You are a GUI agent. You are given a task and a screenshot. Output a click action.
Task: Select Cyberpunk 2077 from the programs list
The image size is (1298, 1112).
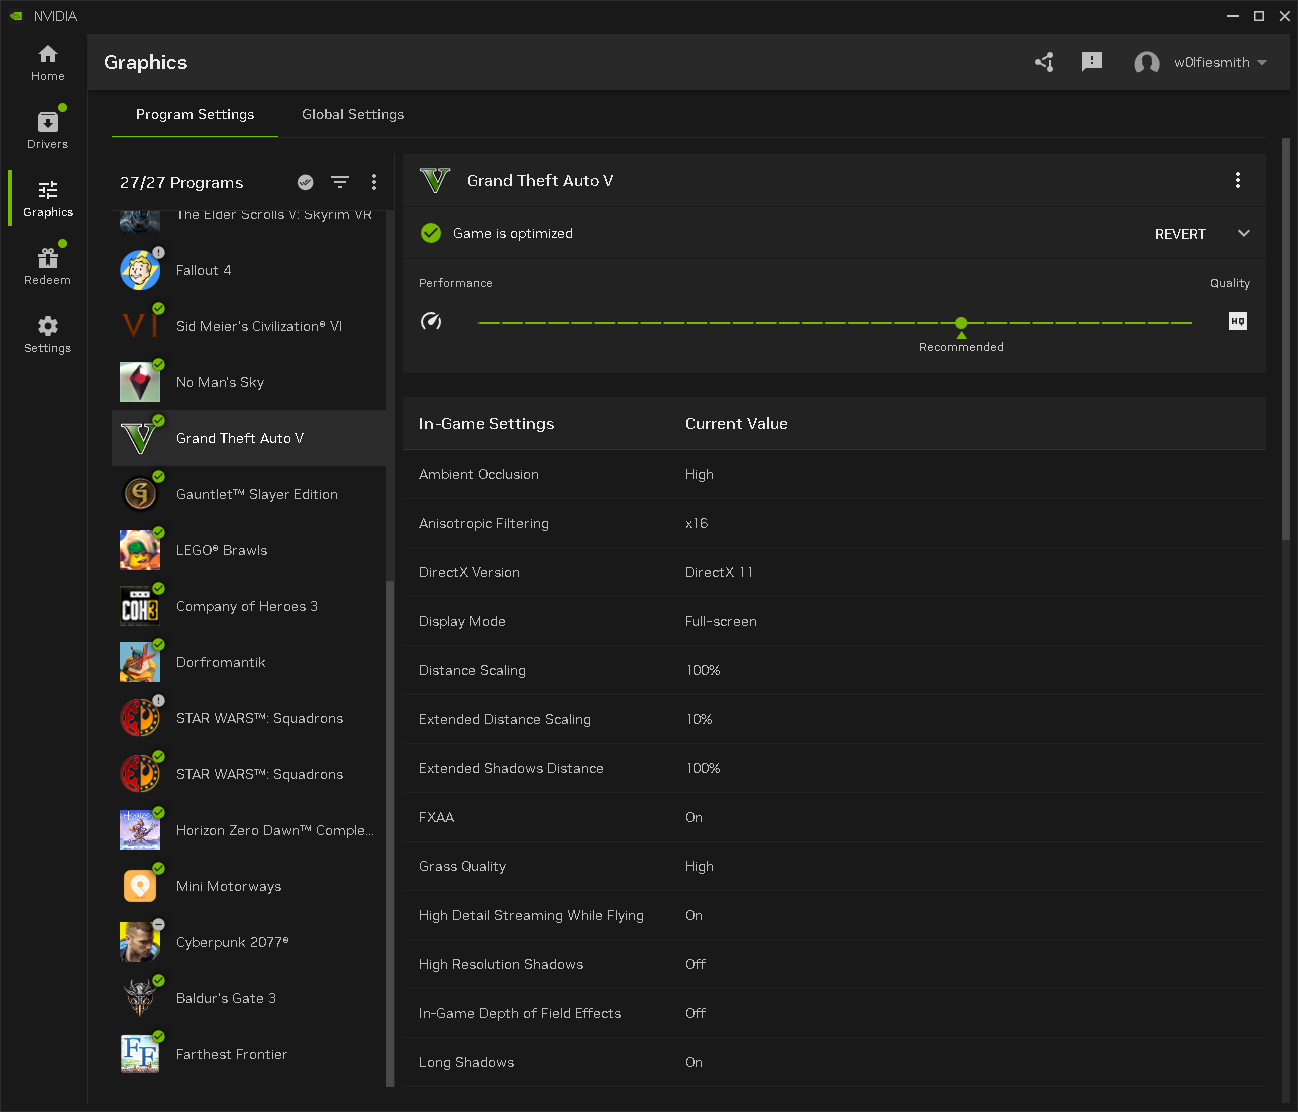pos(231,941)
